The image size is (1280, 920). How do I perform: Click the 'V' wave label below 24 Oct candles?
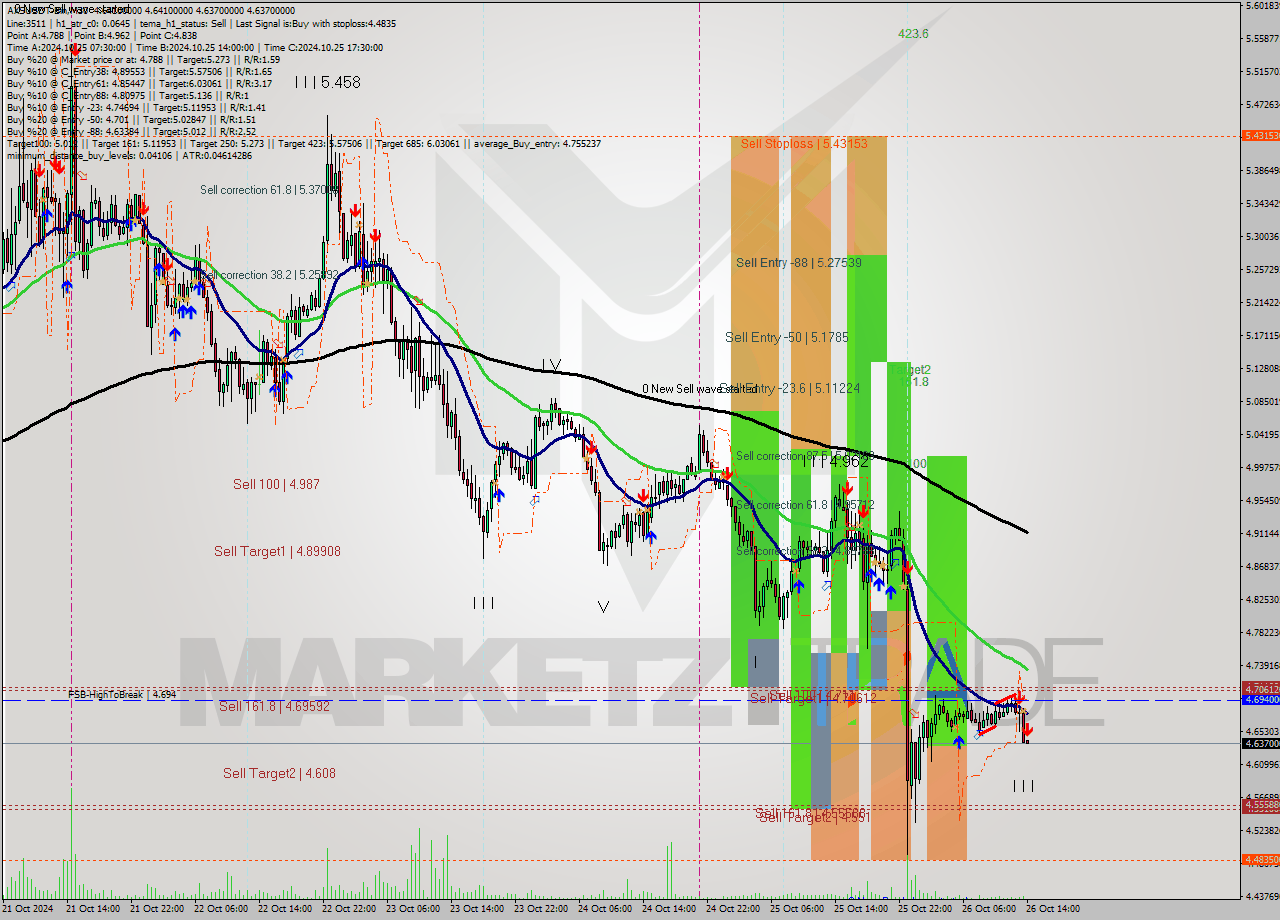[602, 606]
